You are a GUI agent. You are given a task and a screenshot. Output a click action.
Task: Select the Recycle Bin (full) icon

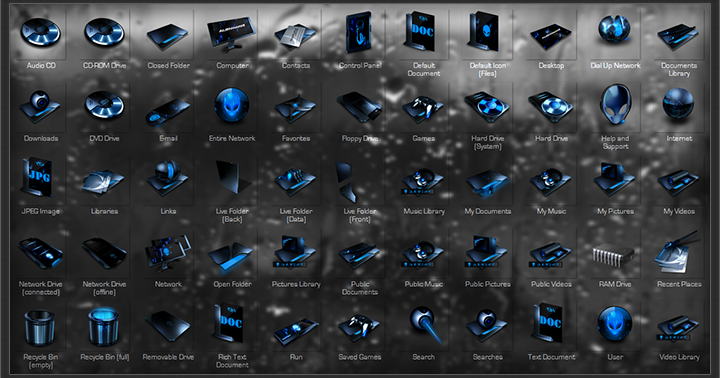pos(104,327)
